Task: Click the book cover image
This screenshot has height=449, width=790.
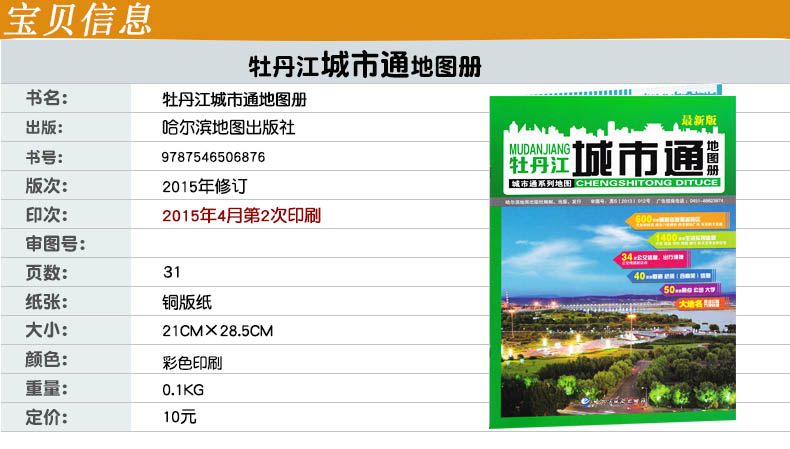Action: [613, 260]
